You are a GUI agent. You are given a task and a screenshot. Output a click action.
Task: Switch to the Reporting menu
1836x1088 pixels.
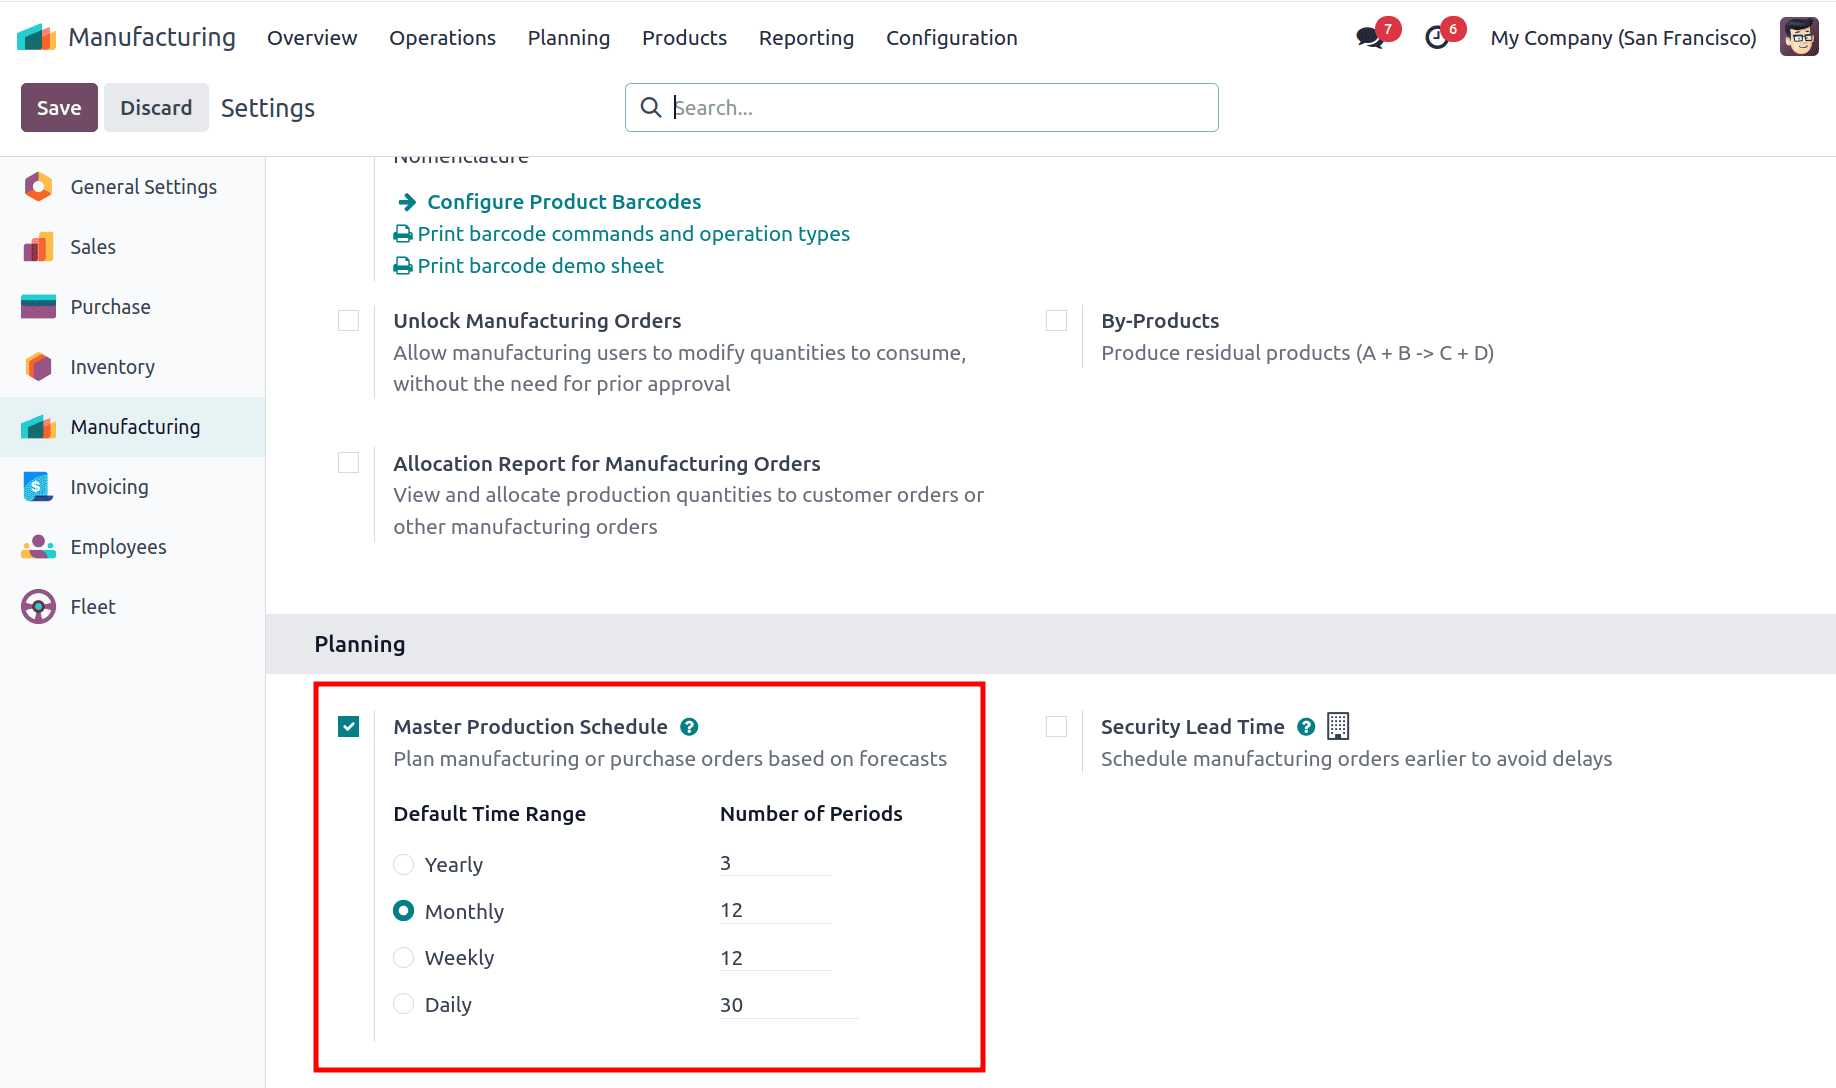(x=806, y=37)
